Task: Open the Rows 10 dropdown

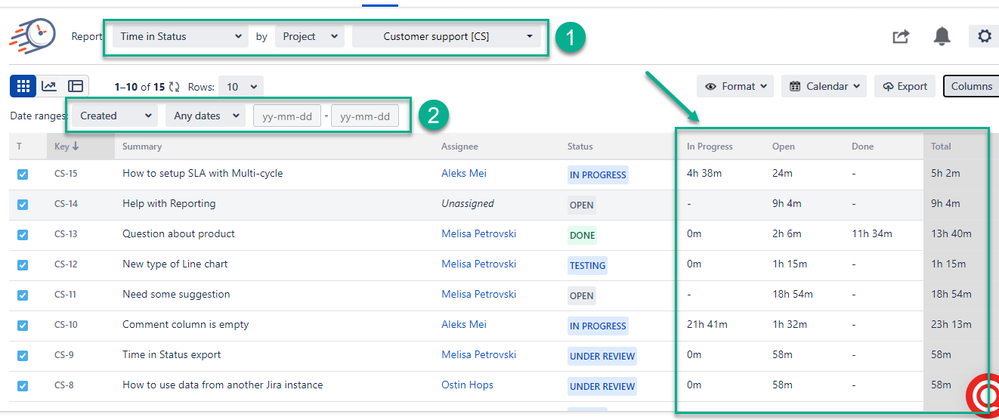Action: point(240,87)
